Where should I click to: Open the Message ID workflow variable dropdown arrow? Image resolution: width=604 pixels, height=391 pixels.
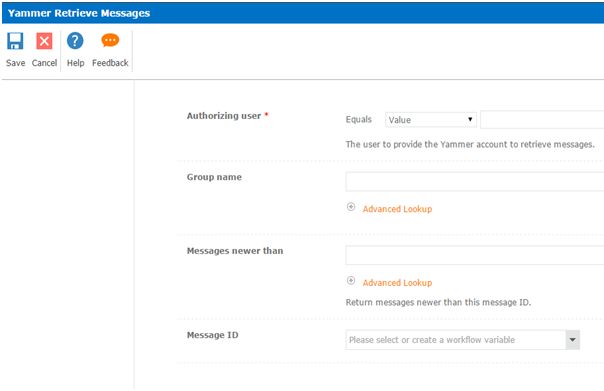[x=572, y=340]
